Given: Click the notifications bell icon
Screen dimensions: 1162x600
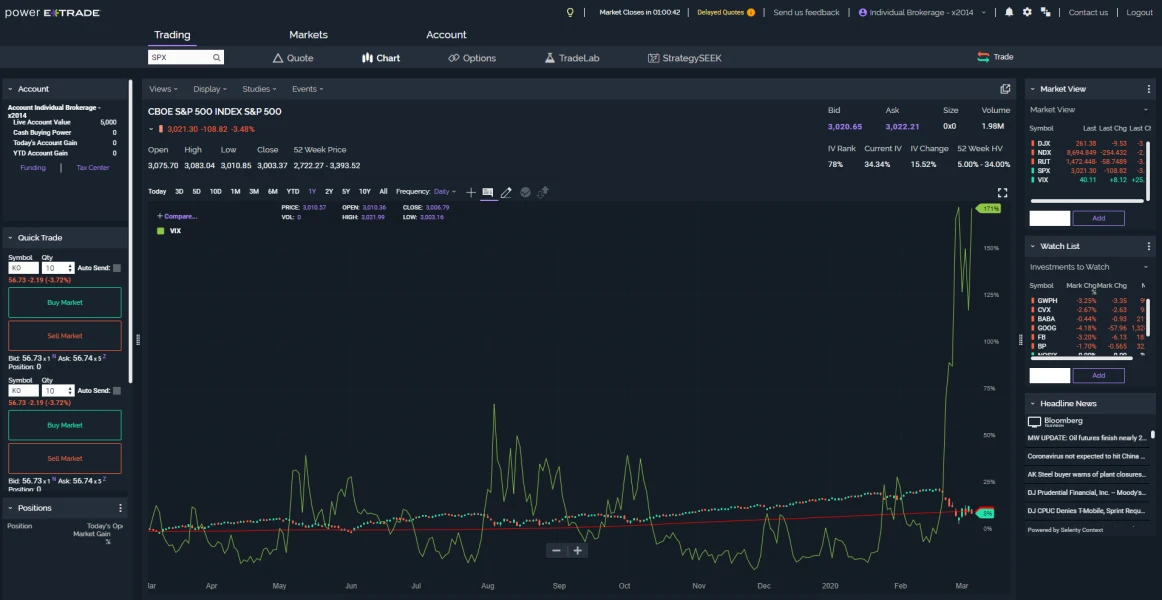Looking at the screenshot, I should 1009,12.
